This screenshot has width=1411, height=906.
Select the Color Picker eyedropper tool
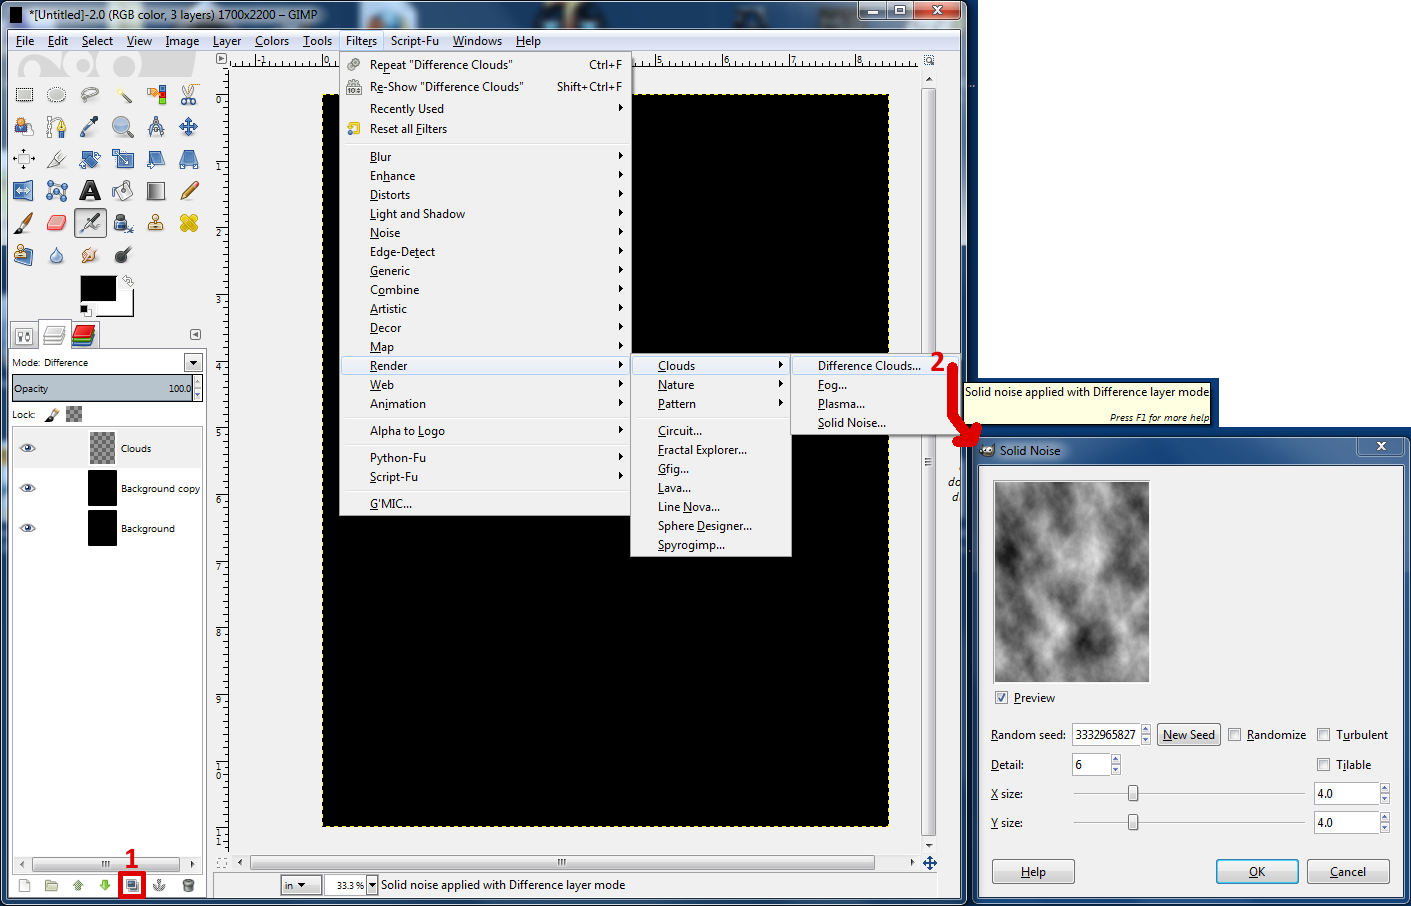(90, 127)
